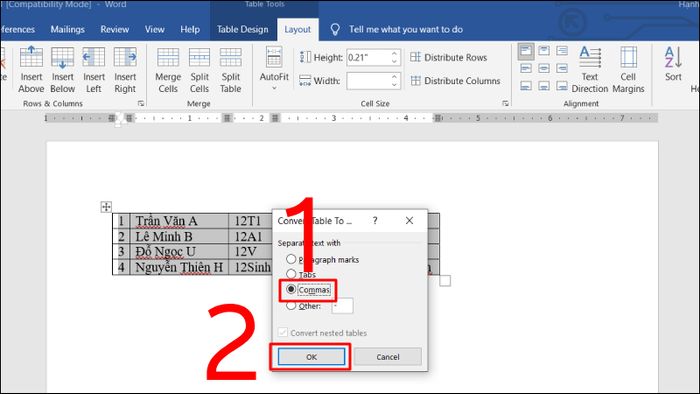Click the Sort A-Z icon
This screenshot has width=700, height=394.
pos(673,58)
